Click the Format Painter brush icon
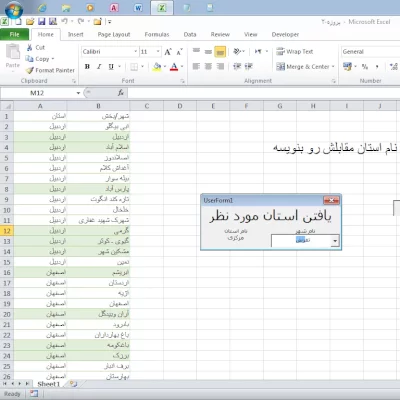Viewport: 400px width, 400px height. tap(30, 70)
